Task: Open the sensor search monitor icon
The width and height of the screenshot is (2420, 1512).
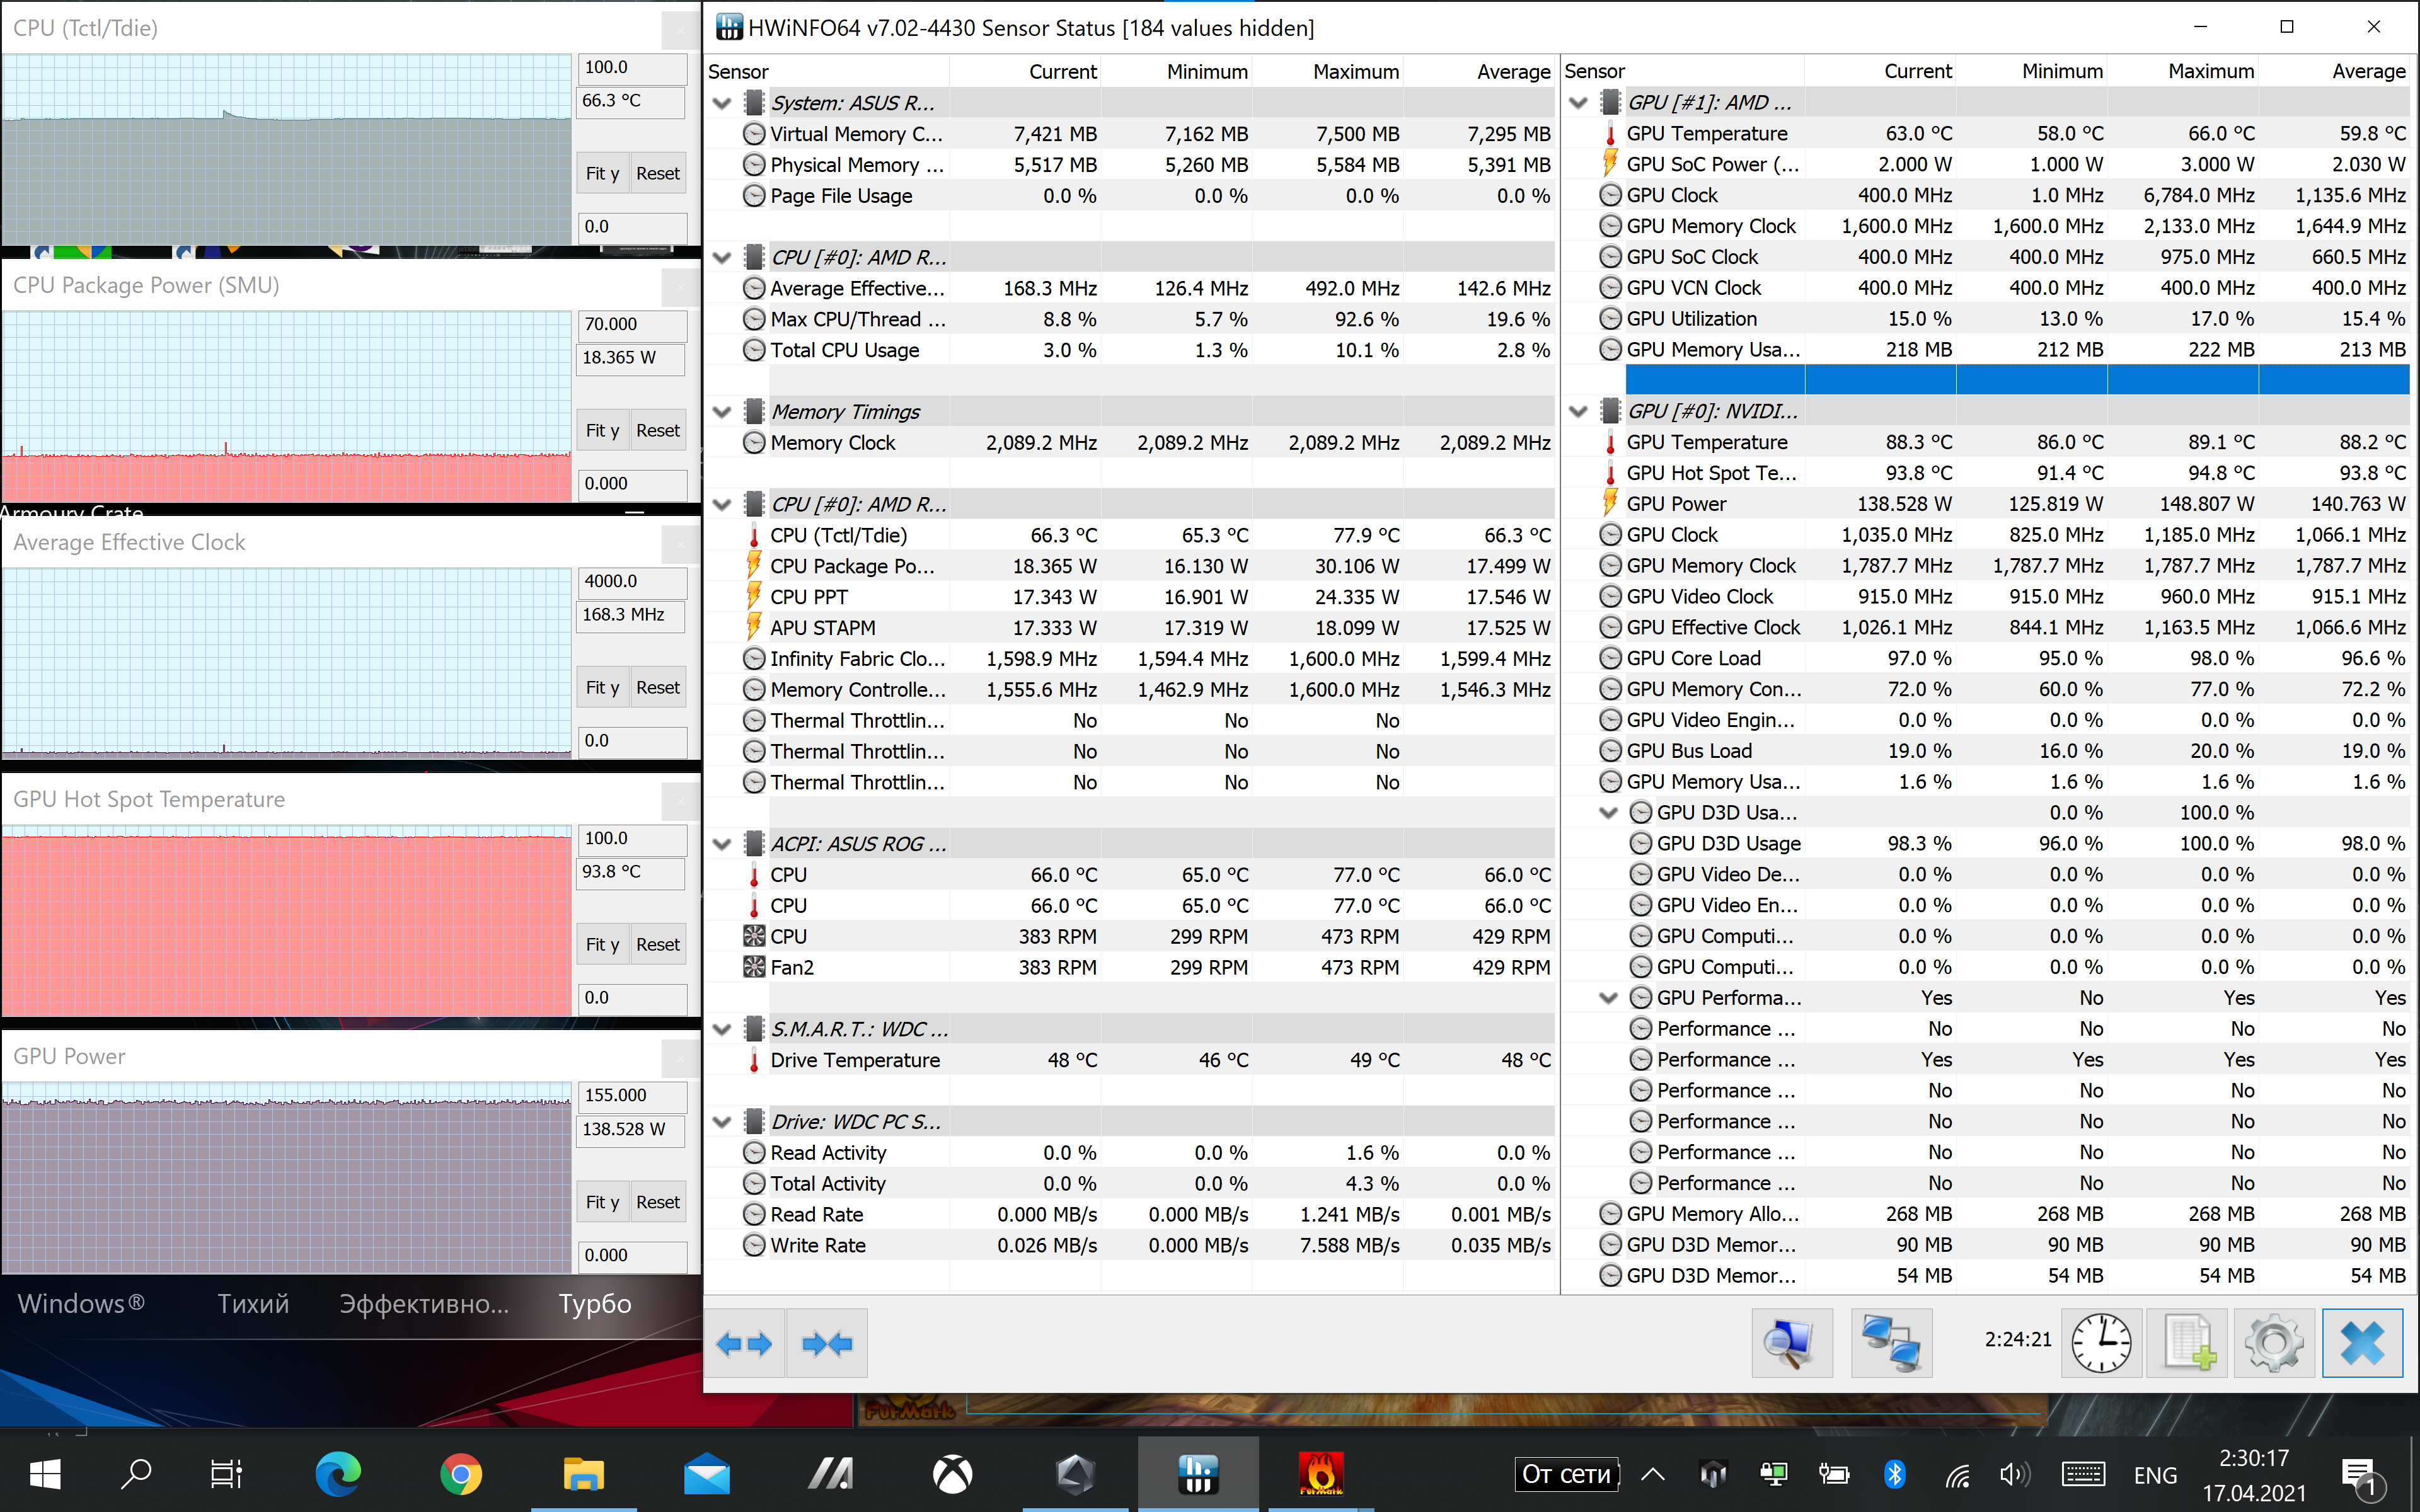Action: (1792, 1343)
